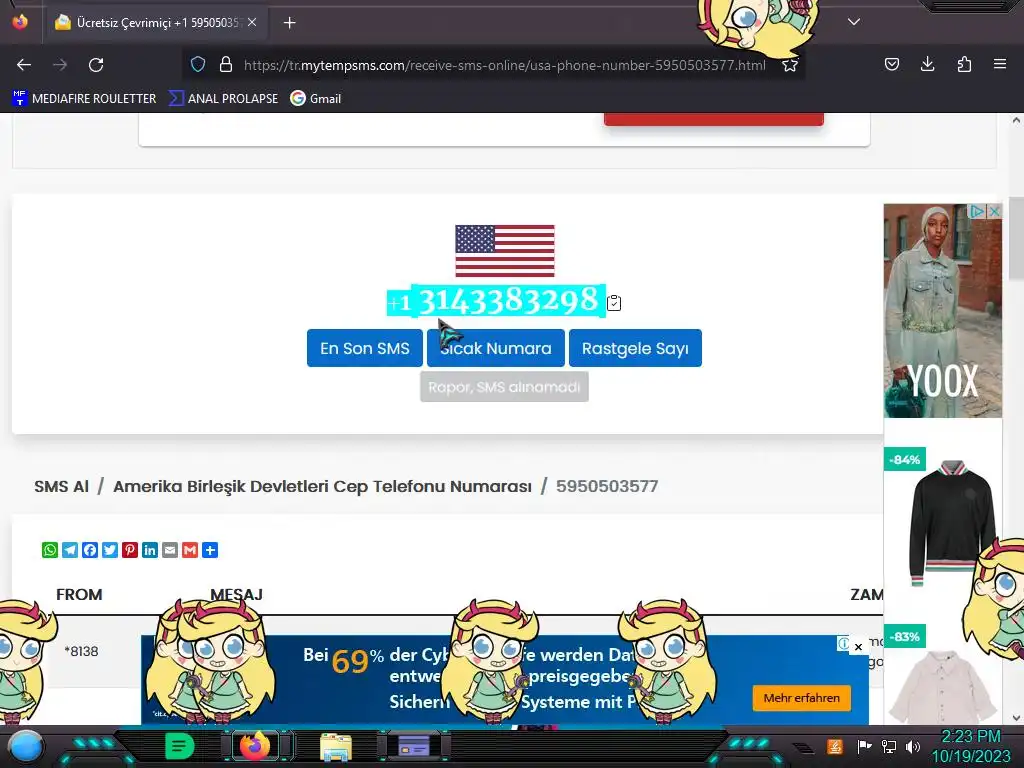Open the SMS Al breadcrumb link
Image resolution: width=1024 pixels, height=768 pixels.
(61, 487)
